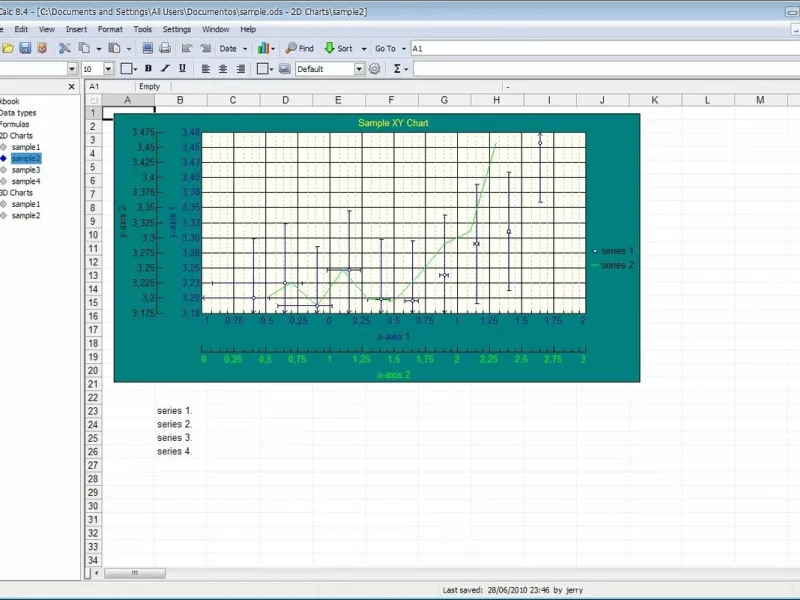Open the font size dropdown showing 10
The width and height of the screenshot is (800, 600).
pyautogui.click(x=108, y=68)
